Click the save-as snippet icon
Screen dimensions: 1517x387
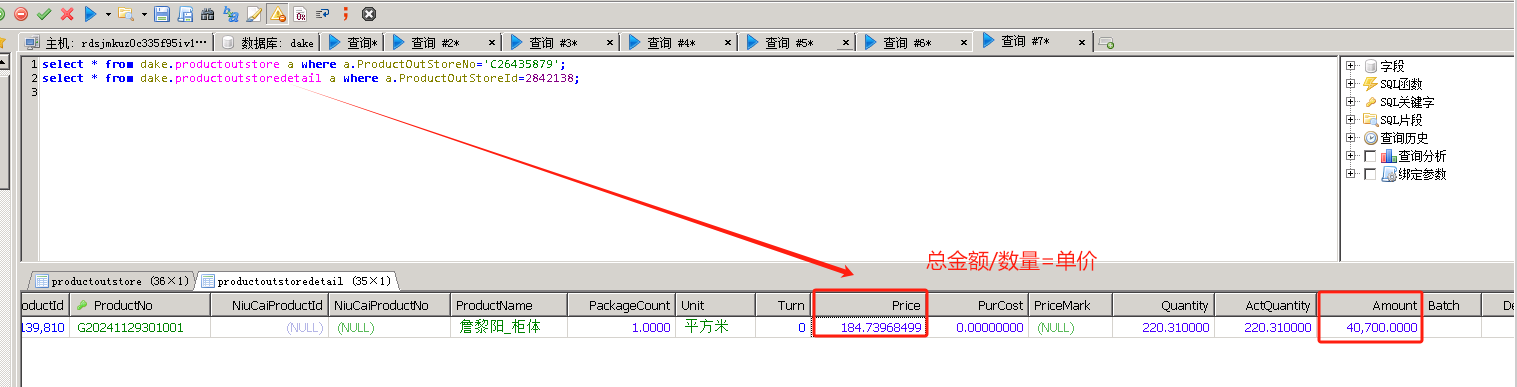(x=185, y=14)
